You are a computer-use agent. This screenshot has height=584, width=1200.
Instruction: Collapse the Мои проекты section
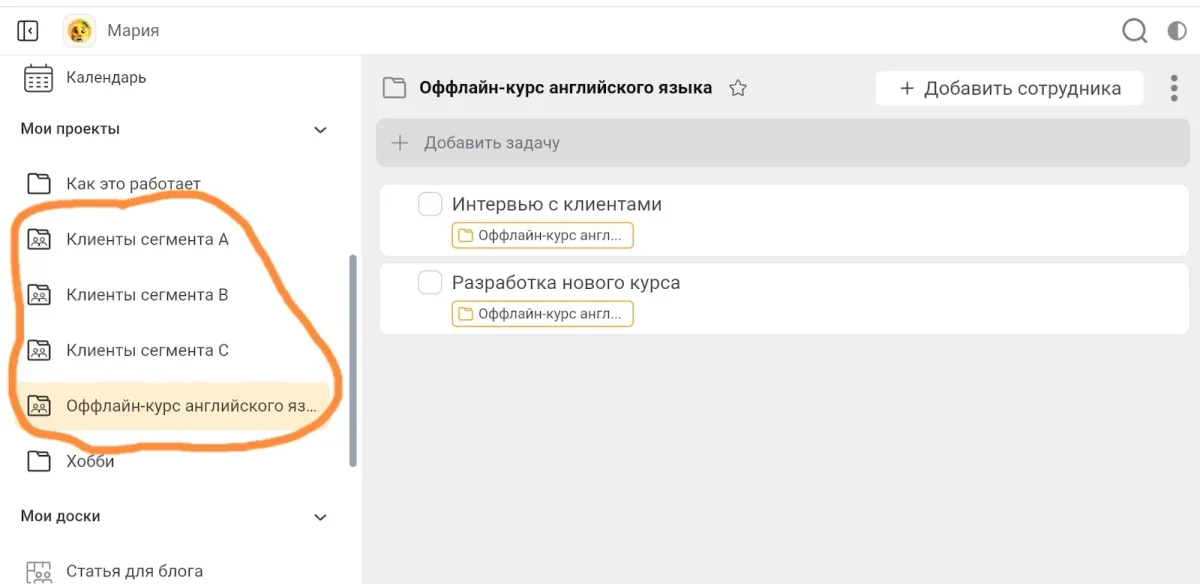pyautogui.click(x=320, y=130)
